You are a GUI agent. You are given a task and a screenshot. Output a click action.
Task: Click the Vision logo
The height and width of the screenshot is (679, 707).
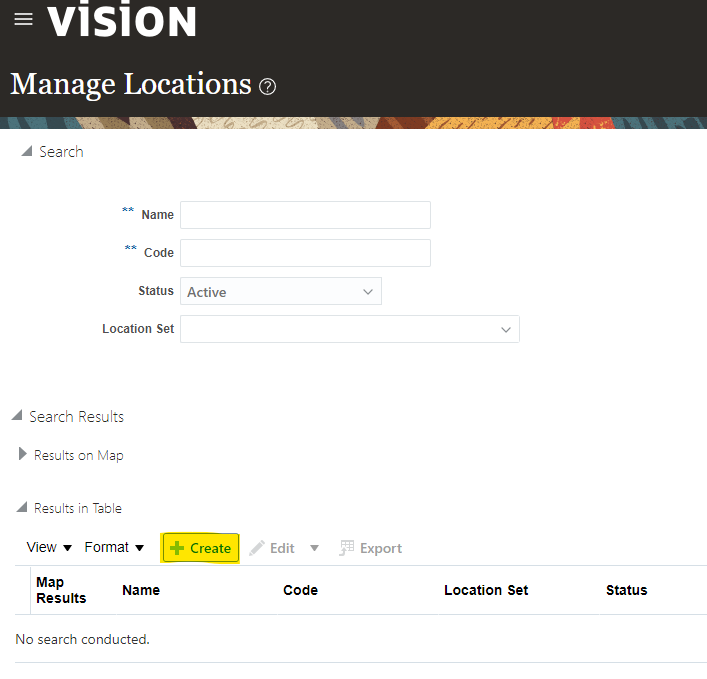(x=122, y=20)
